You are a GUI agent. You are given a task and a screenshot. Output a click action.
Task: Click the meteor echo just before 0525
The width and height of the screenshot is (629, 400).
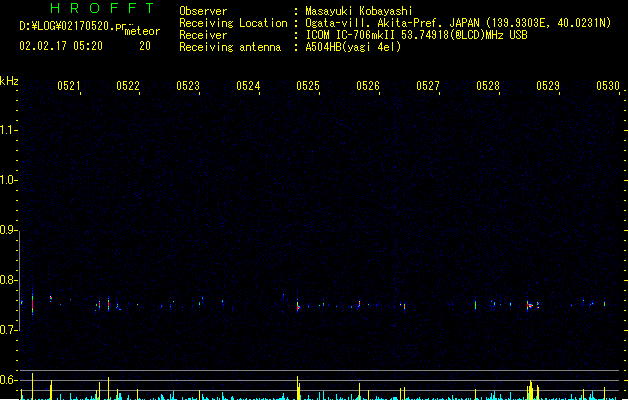[298, 307]
